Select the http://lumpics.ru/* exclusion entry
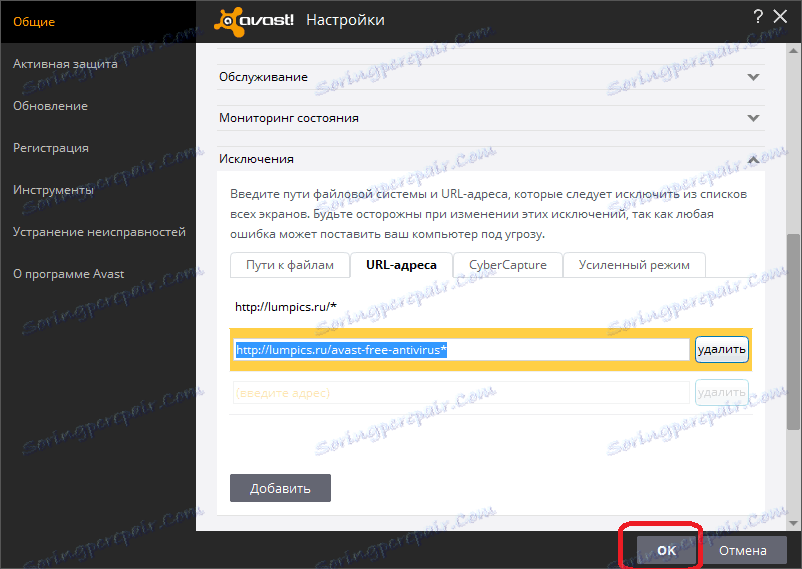This screenshot has width=802, height=569. click(286, 307)
